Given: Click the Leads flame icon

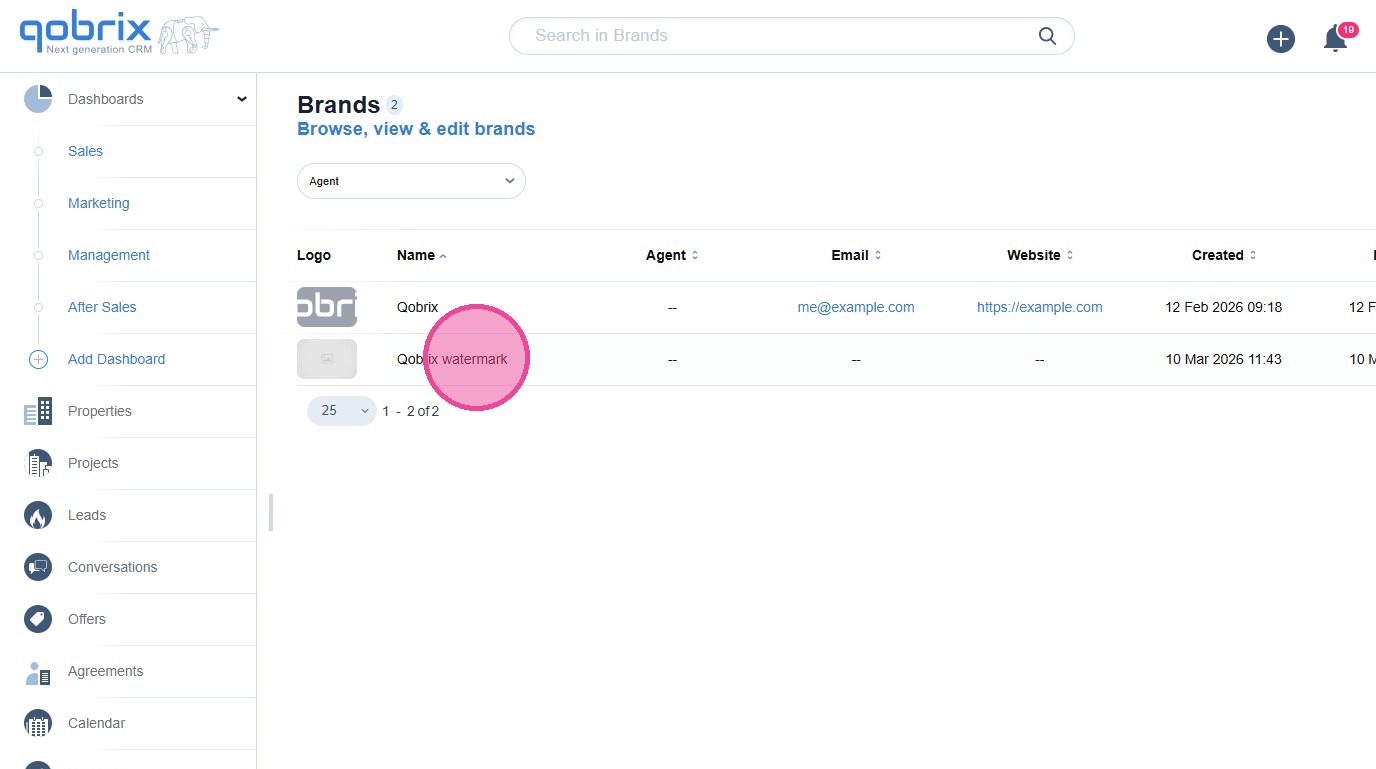Looking at the screenshot, I should [38, 515].
